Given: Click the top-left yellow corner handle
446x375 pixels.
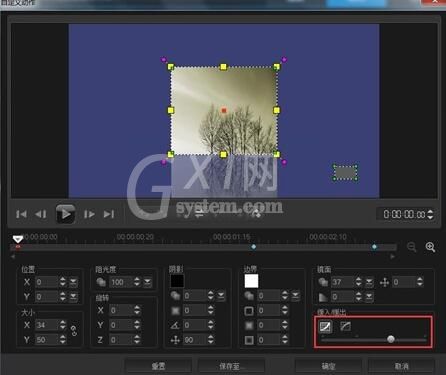Looking at the screenshot, I should (x=171, y=67).
